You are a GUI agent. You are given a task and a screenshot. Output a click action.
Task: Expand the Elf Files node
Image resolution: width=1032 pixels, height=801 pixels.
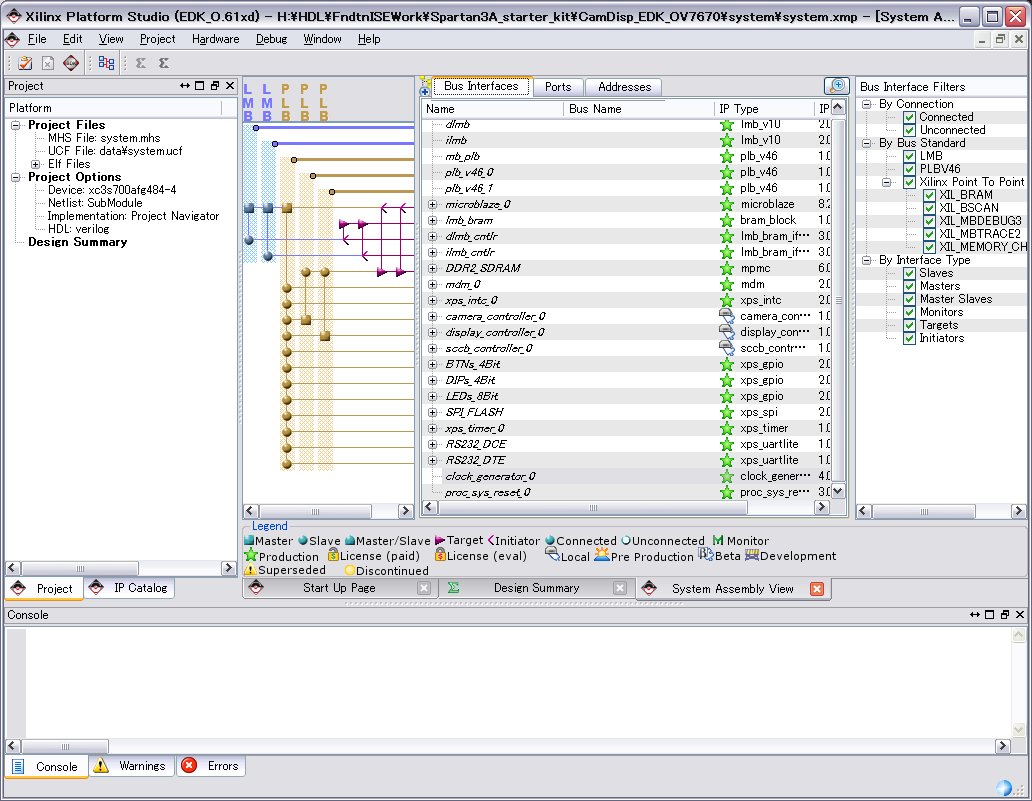tap(36, 164)
